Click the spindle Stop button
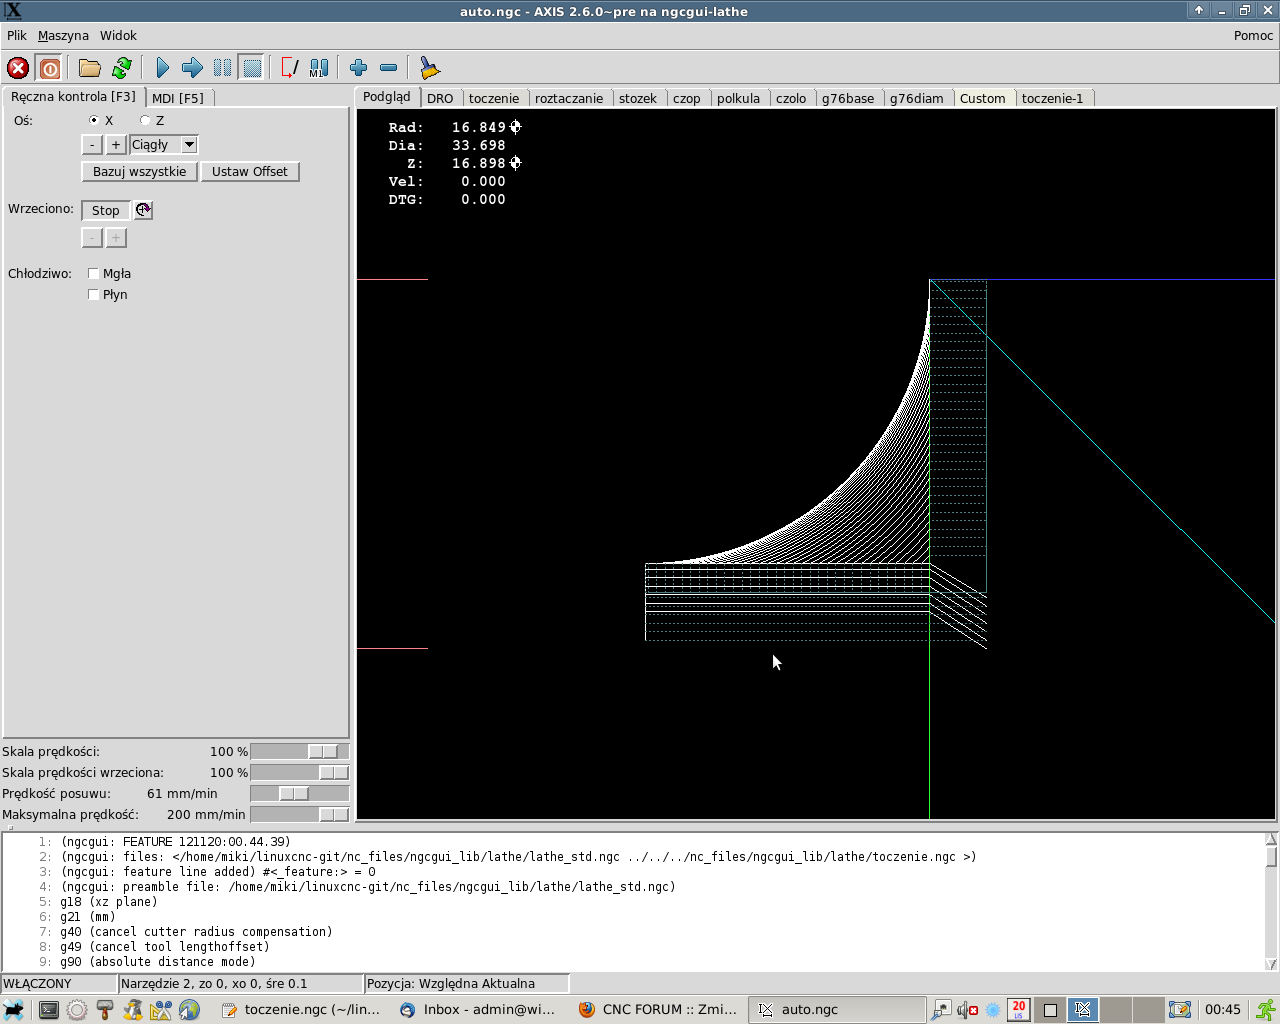 coord(106,210)
